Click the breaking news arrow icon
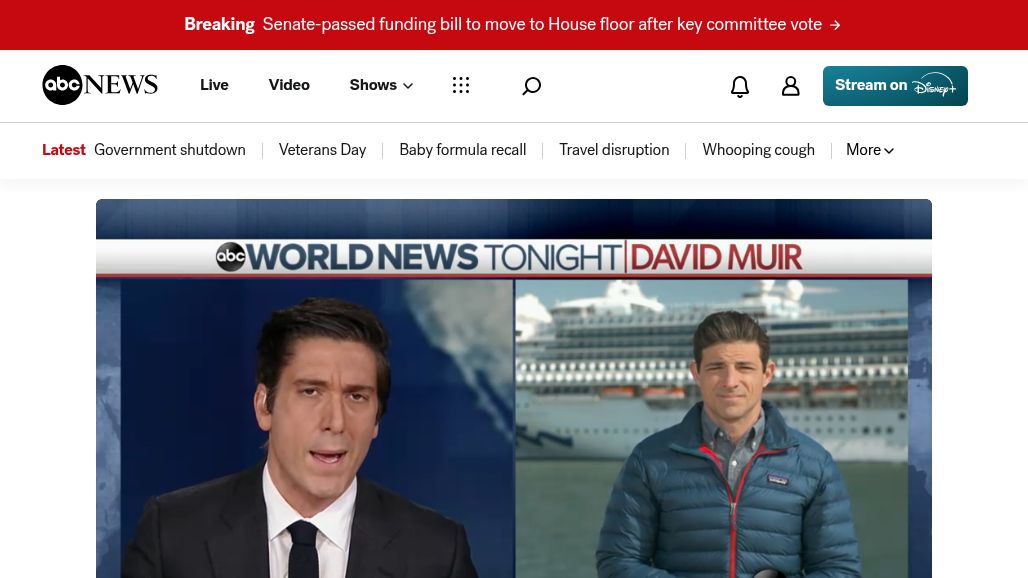 point(835,25)
